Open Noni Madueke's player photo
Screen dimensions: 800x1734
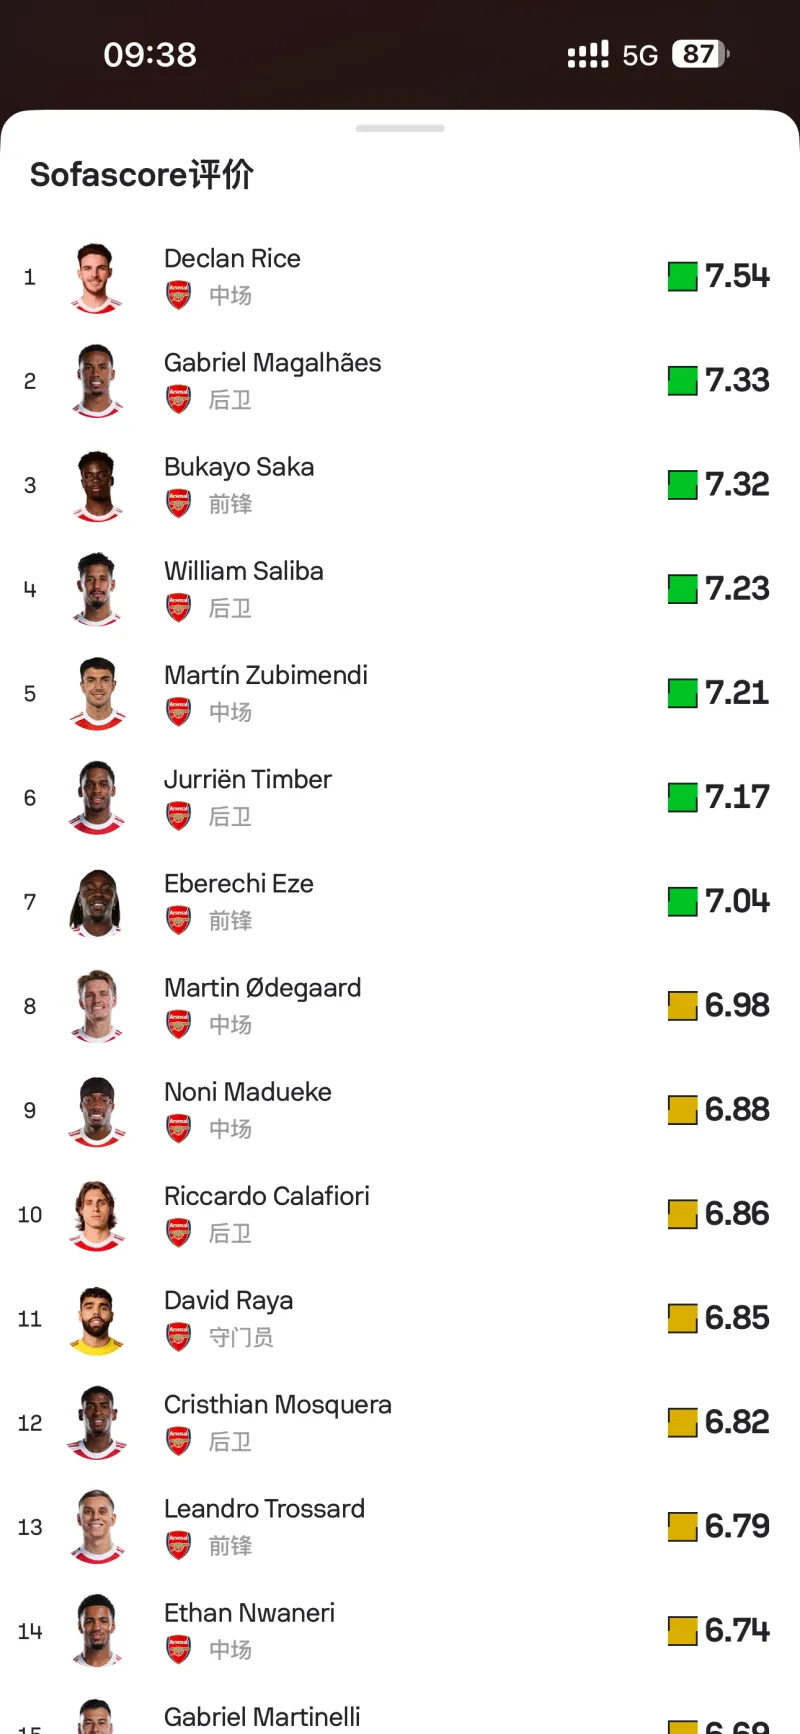pyautogui.click(x=97, y=1110)
